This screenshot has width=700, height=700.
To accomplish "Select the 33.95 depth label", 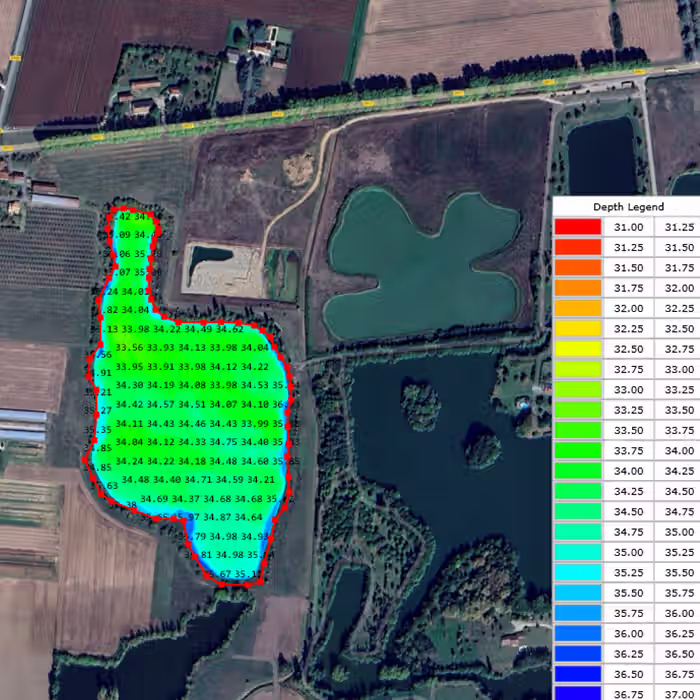I will pyautogui.click(x=129, y=367).
